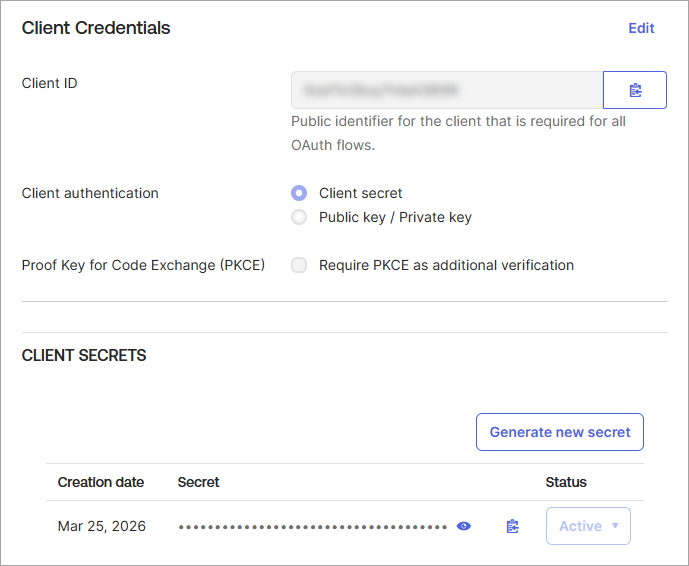Click the Proof Key for Code Exchange label
This screenshot has height=566, width=689.
(x=143, y=265)
